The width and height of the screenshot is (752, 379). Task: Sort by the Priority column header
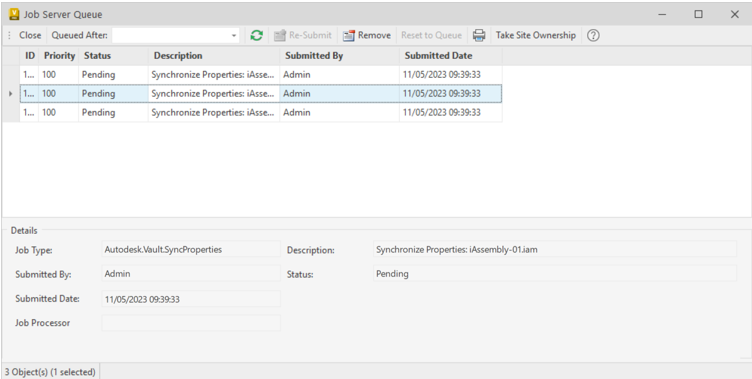[59, 56]
